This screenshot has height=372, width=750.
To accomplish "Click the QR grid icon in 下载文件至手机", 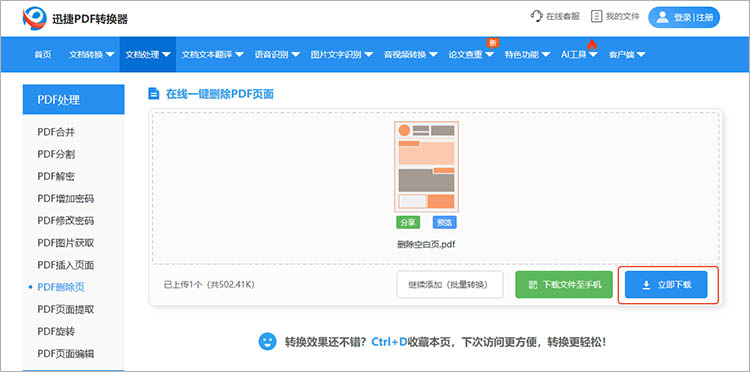I will point(533,285).
